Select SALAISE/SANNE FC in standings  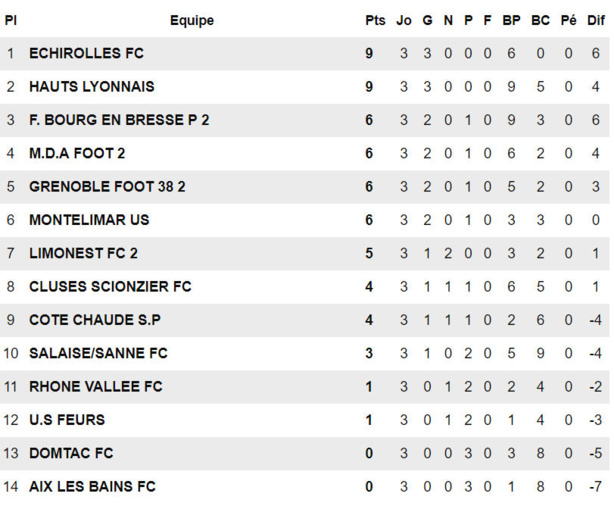pos(98,353)
